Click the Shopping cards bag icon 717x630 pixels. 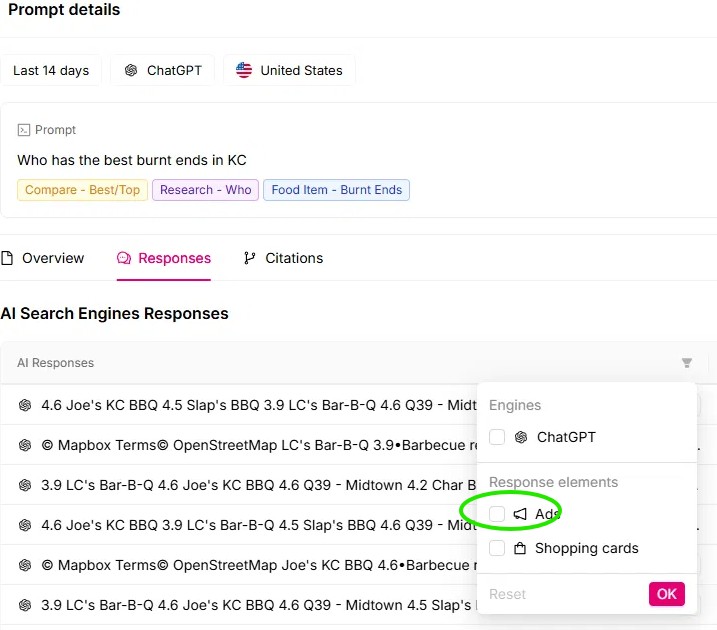pyautogui.click(x=520, y=548)
